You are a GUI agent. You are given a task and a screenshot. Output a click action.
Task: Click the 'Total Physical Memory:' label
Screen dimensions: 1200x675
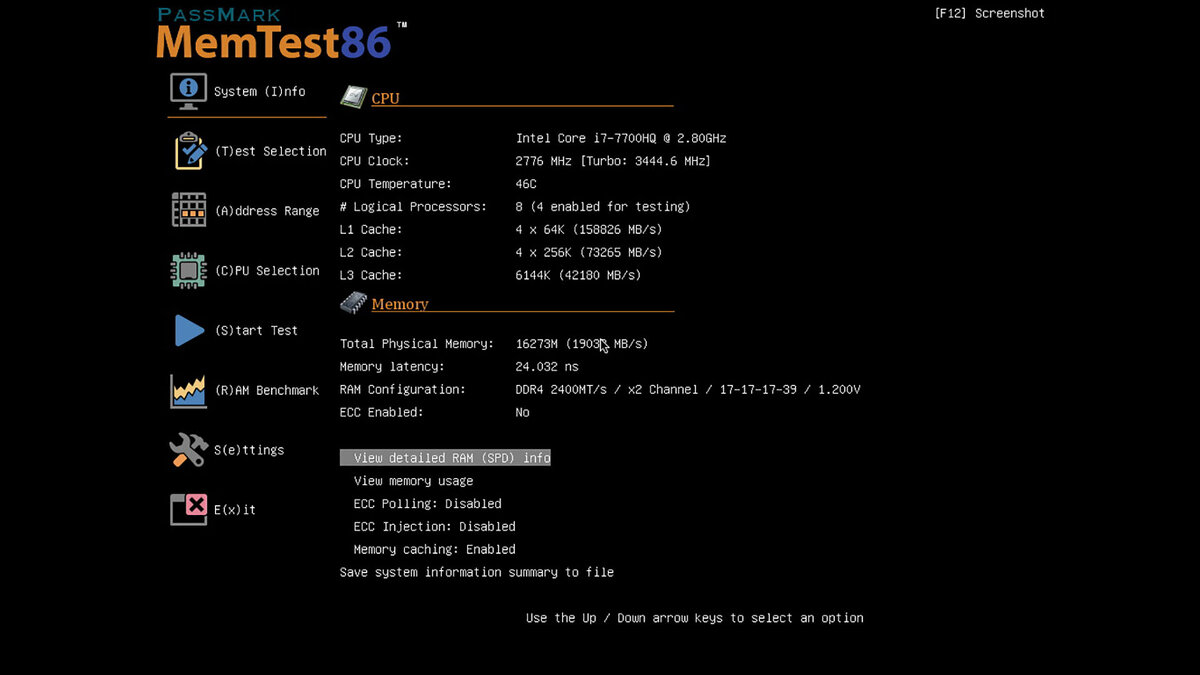pos(417,344)
